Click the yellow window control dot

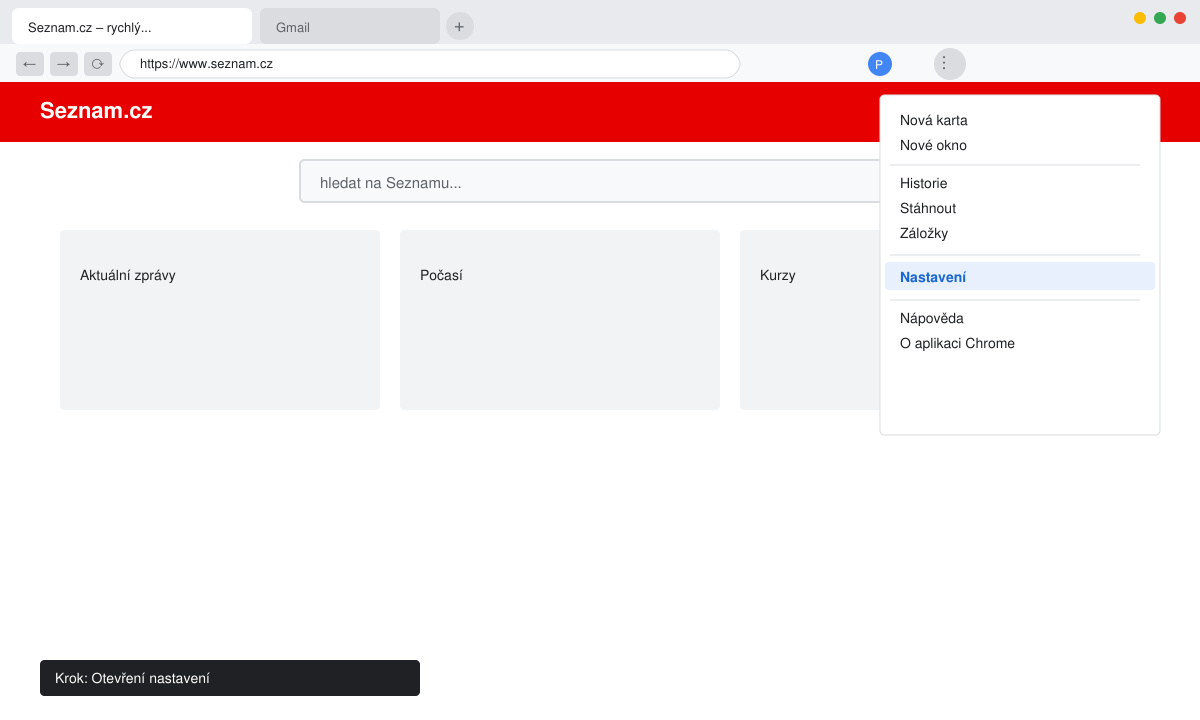pos(1140,18)
